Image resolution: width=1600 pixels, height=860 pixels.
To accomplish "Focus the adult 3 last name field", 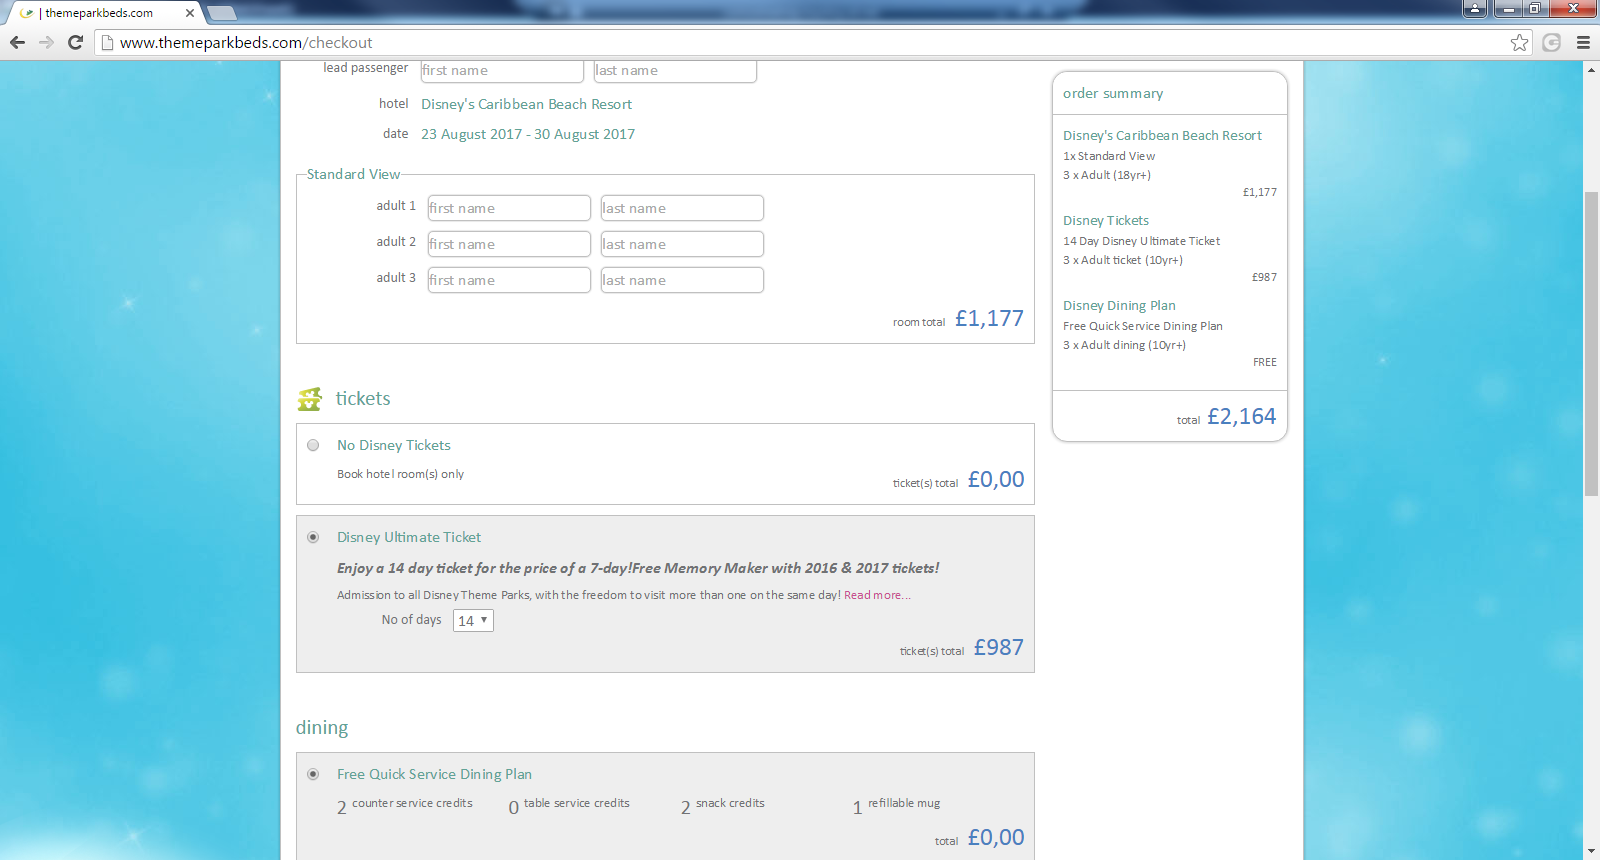I will point(682,280).
